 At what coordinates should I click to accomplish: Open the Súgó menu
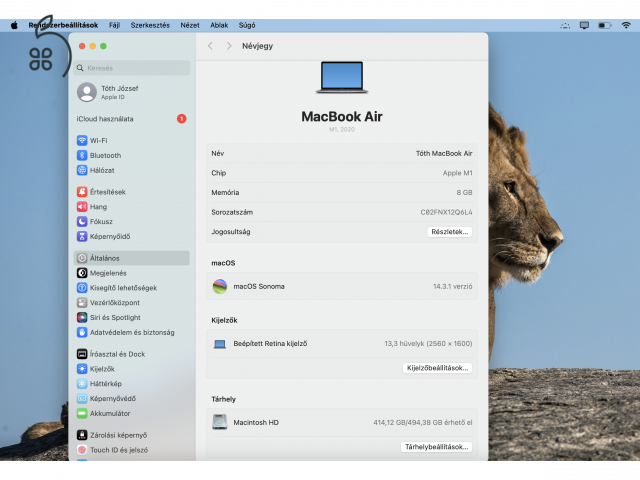(247, 25)
